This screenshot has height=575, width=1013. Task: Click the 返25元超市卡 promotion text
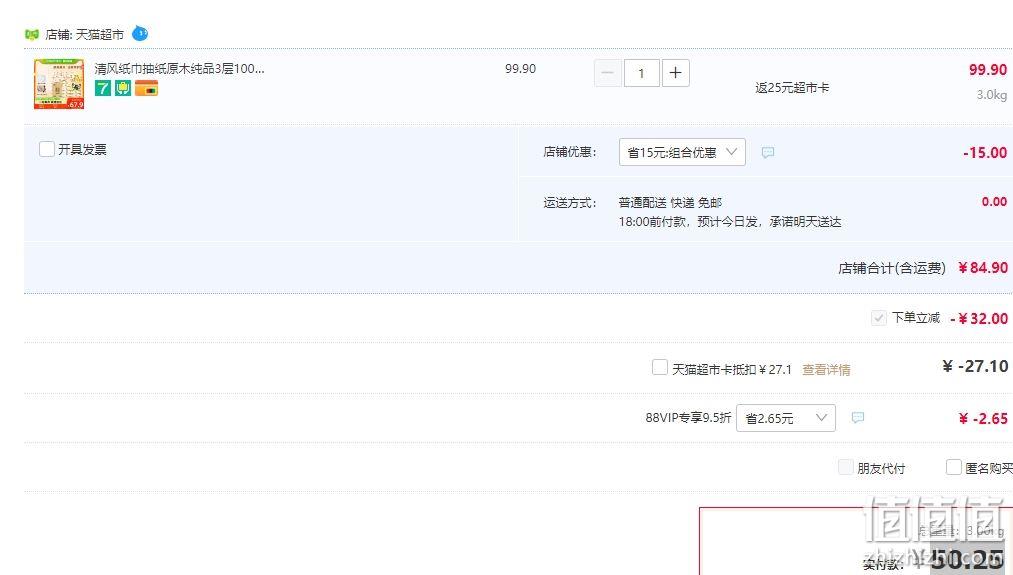pos(792,88)
